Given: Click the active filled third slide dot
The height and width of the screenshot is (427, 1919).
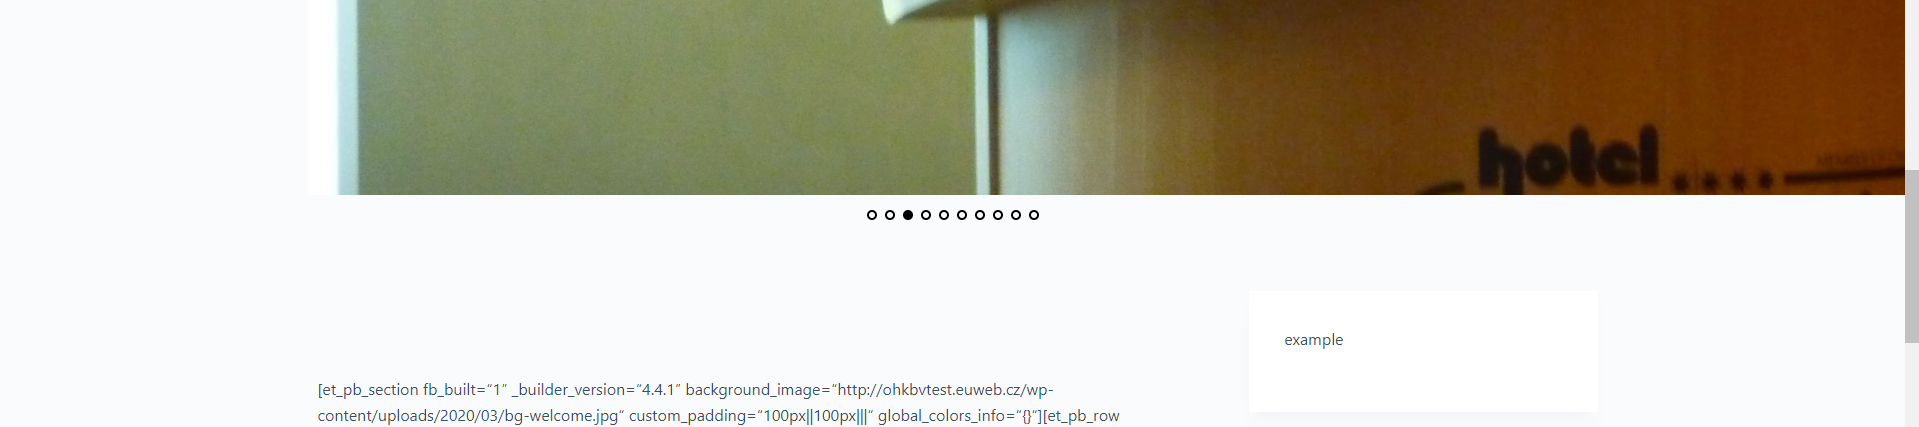Looking at the screenshot, I should pos(908,215).
